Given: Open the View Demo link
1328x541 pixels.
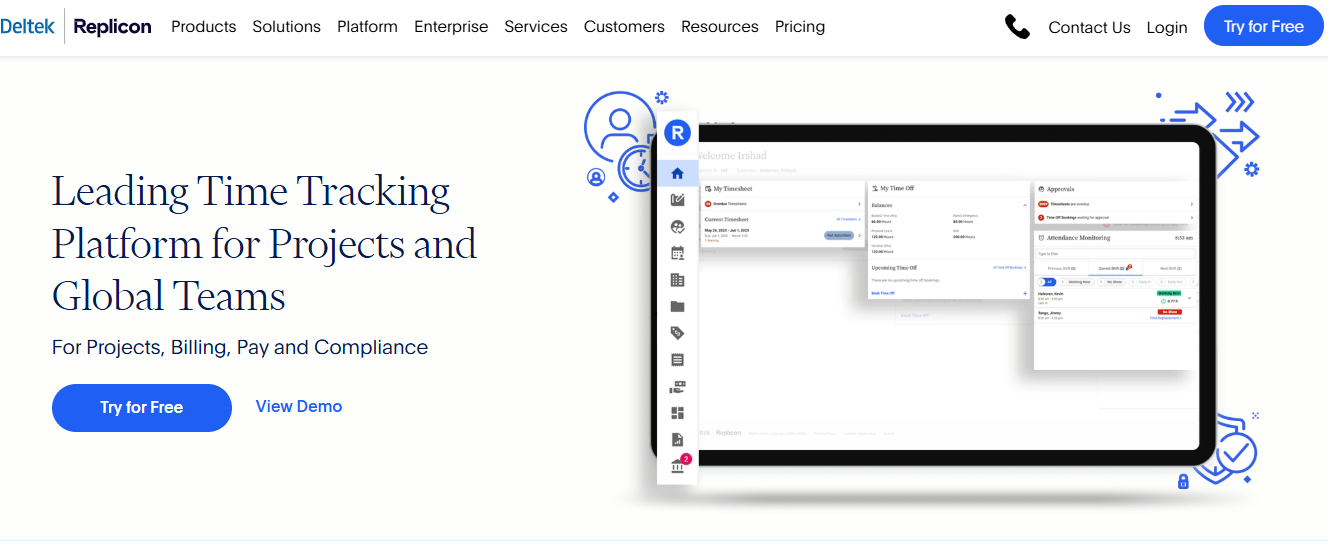Looking at the screenshot, I should (x=299, y=406).
